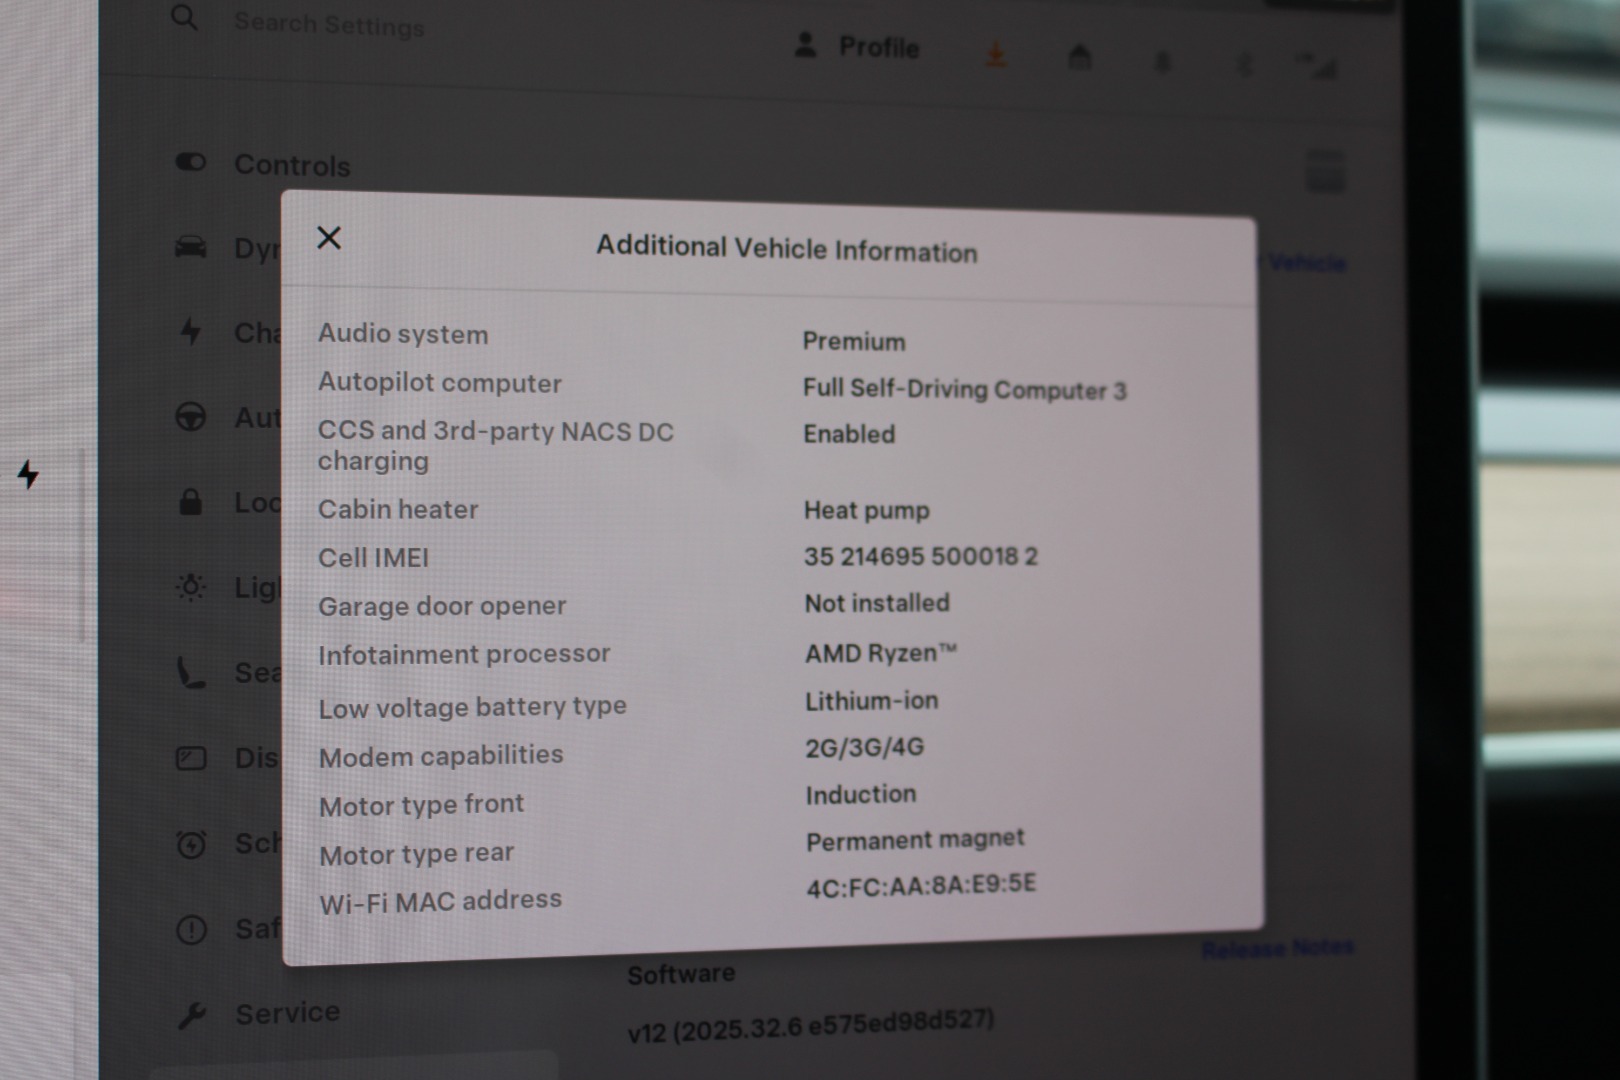1620x1080 pixels.
Task: Tap the orange software download icon
Action: coord(995,55)
